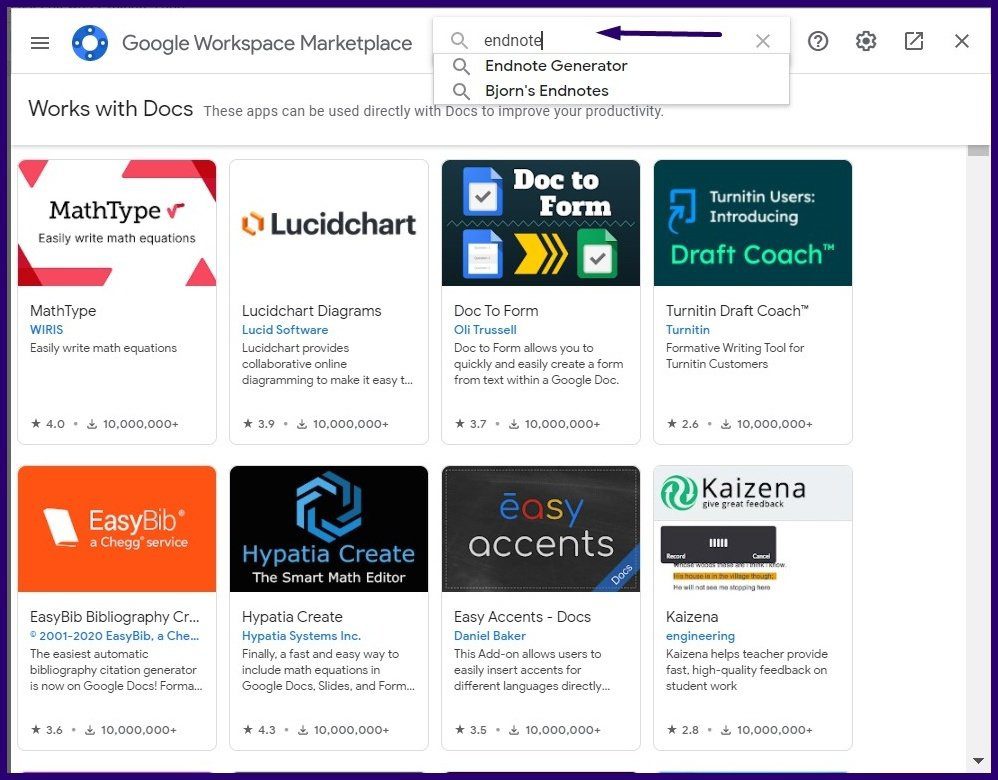Screen dimensions: 998x780
Task: Open the MathType banner thumbnail
Action: coord(117,223)
